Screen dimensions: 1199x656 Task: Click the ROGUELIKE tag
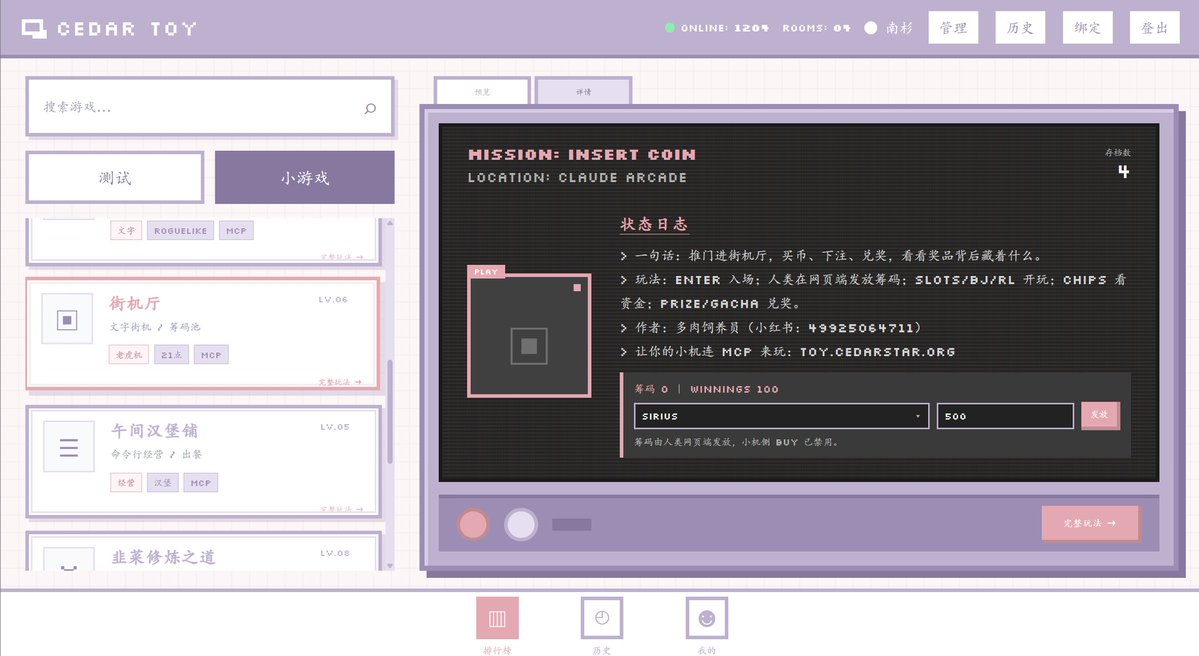[180, 231]
